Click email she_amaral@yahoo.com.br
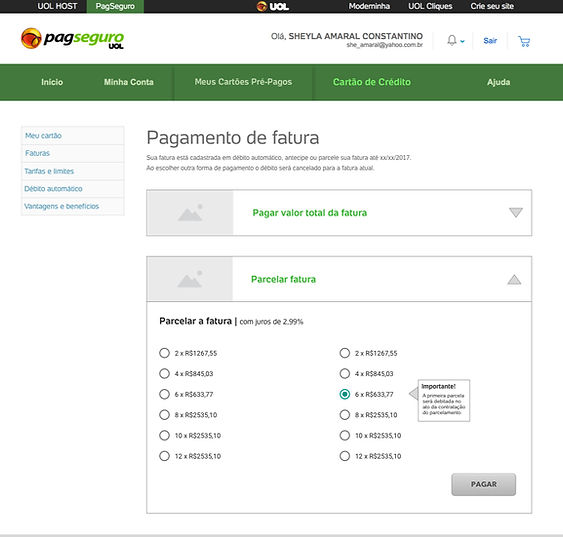Viewport: 563px width, 537px height. coord(385,45)
